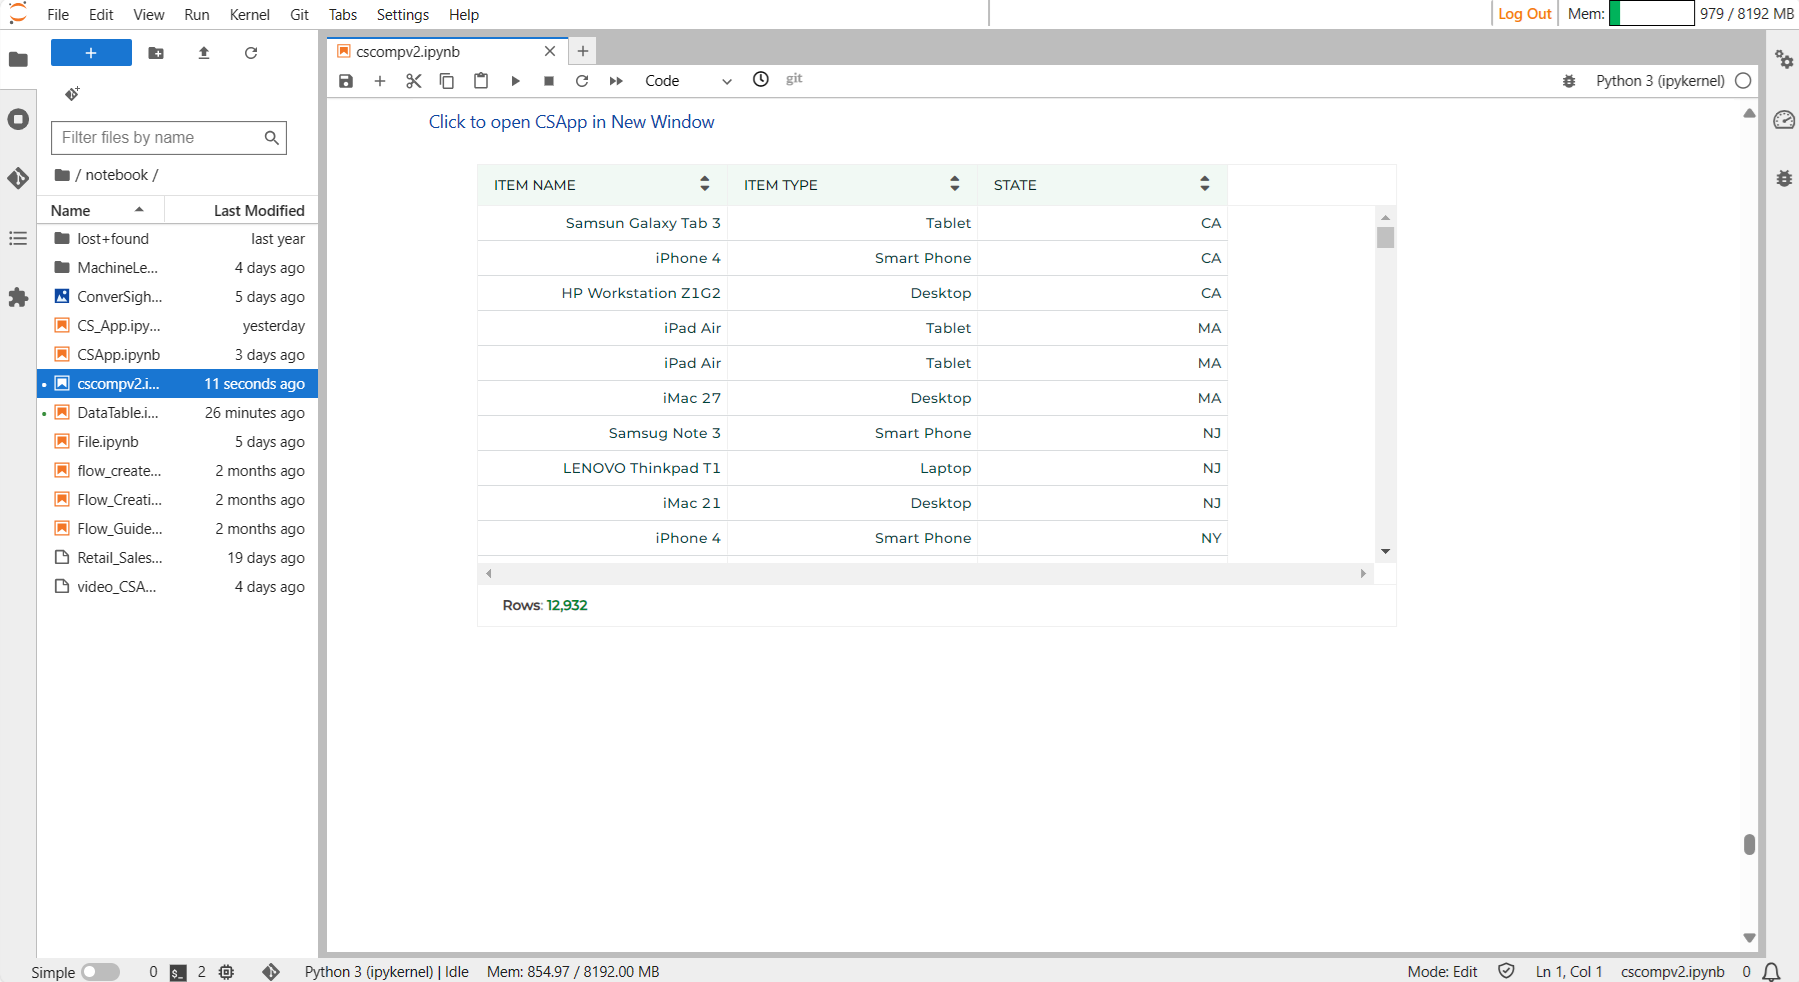
Task: Open the File menu
Action: tap(58, 14)
